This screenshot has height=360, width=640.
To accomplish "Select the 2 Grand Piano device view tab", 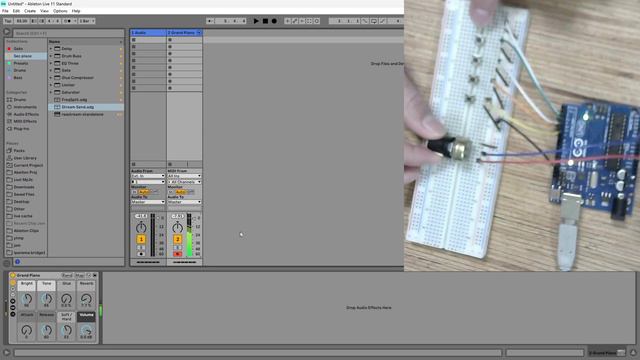I will click(x=607, y=353).
